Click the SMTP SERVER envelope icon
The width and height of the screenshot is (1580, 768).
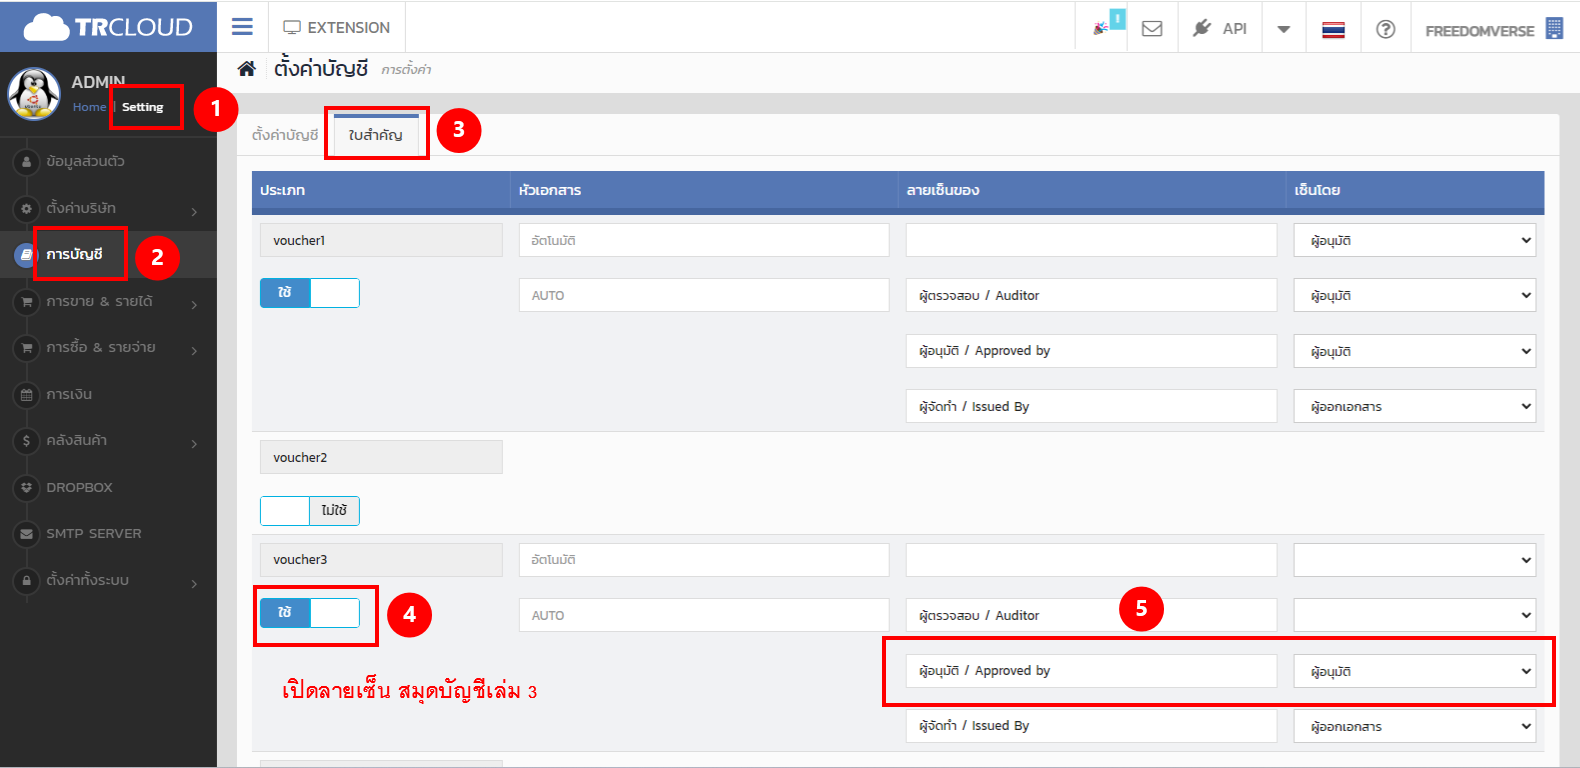point(26,533)
